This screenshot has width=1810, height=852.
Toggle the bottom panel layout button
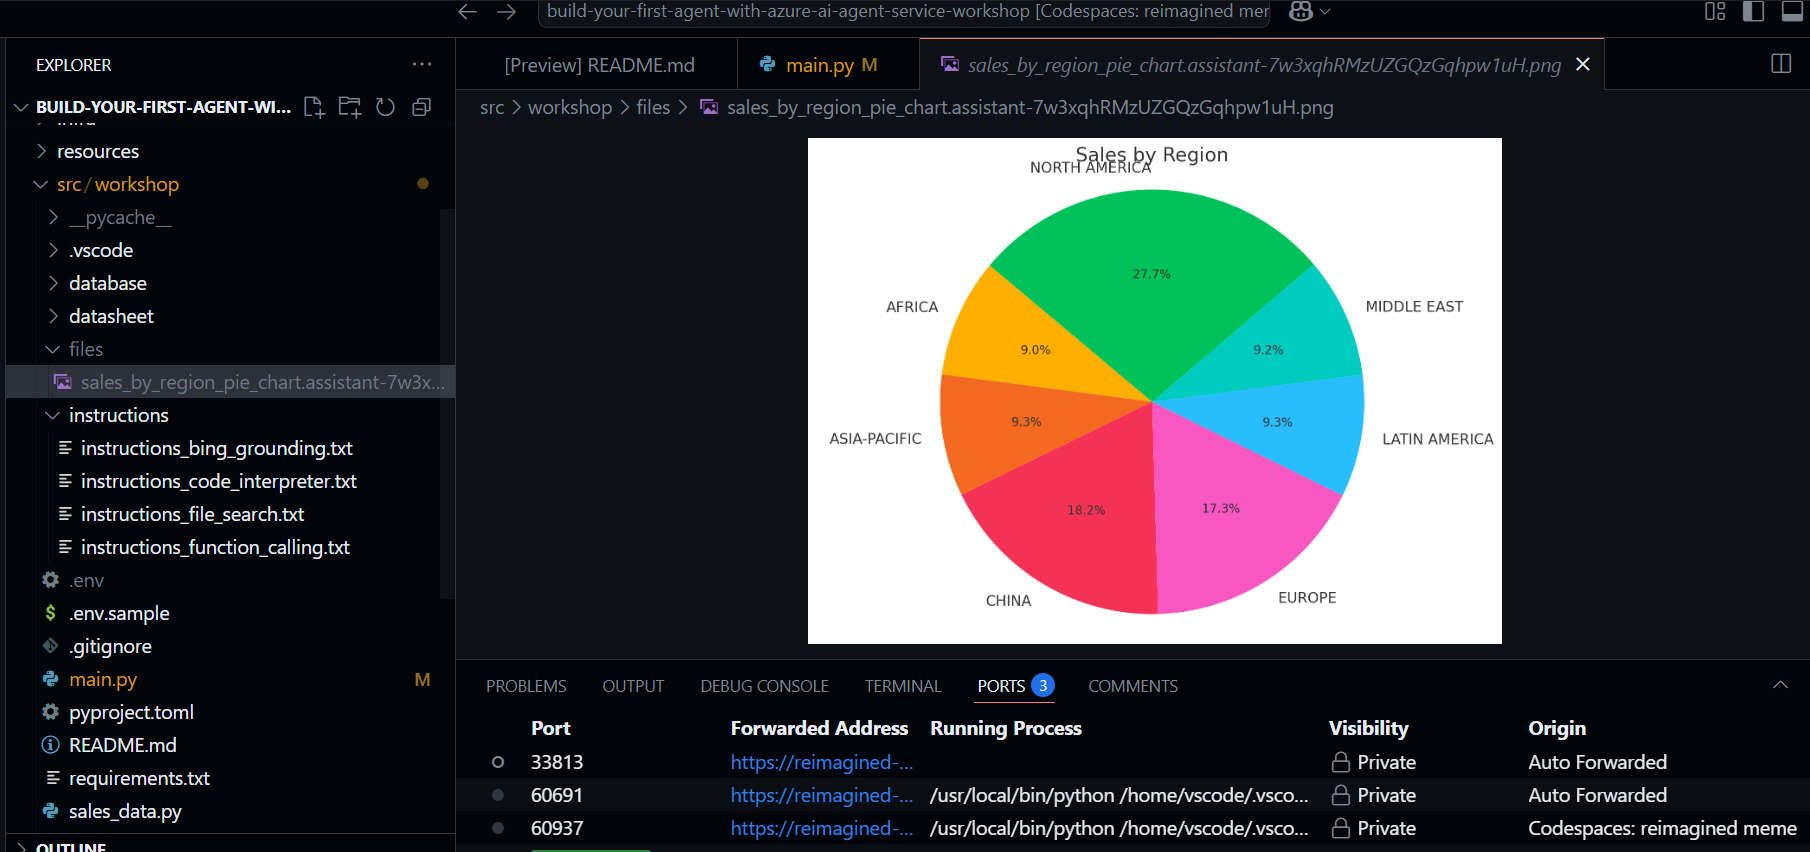pos(1792,12)
